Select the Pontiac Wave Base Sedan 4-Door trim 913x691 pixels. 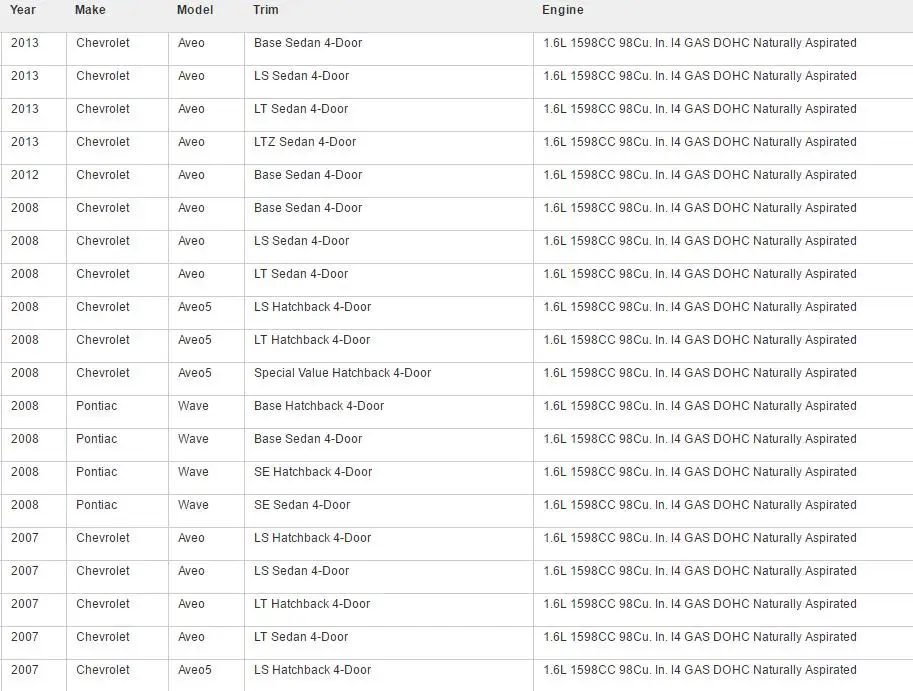(x=307, y=439)
